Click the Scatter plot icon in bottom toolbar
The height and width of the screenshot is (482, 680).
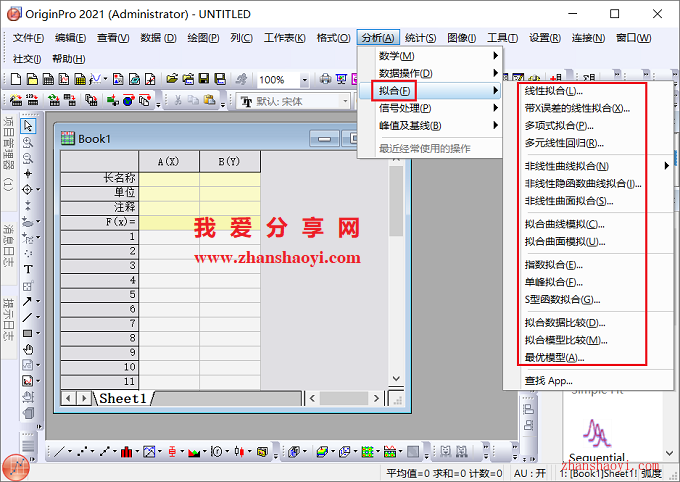tap(82, 452)
